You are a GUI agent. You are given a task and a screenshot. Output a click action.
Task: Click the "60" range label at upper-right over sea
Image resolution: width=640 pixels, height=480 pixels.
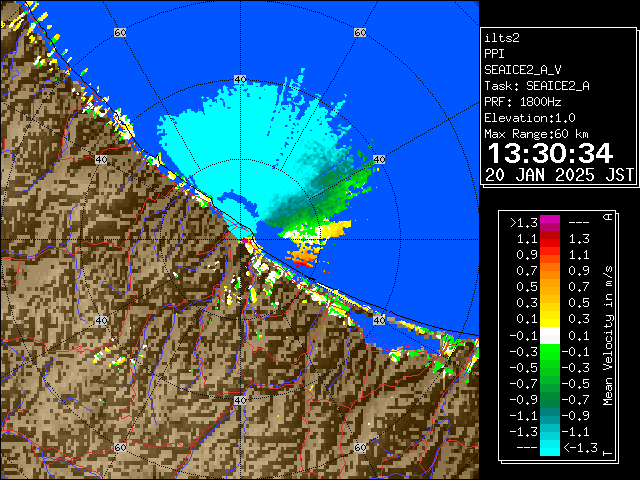tap(360, 32)
